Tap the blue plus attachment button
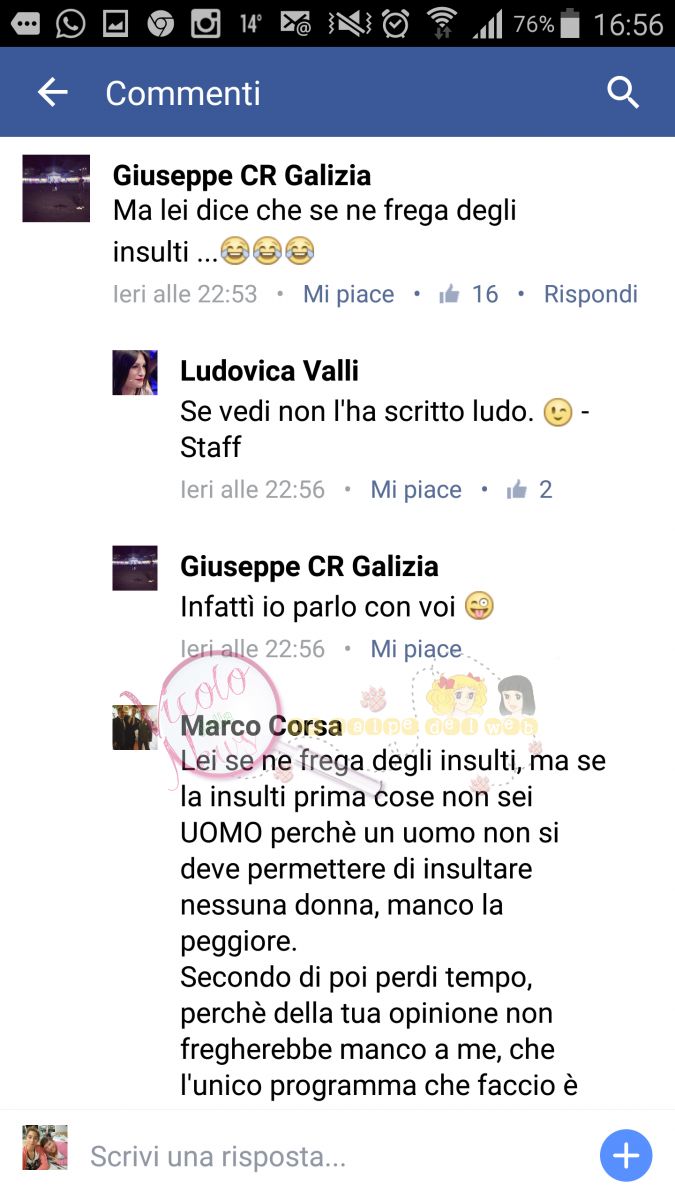Viewport: 675px width, 1200px height. click(x=626, y=1157)
